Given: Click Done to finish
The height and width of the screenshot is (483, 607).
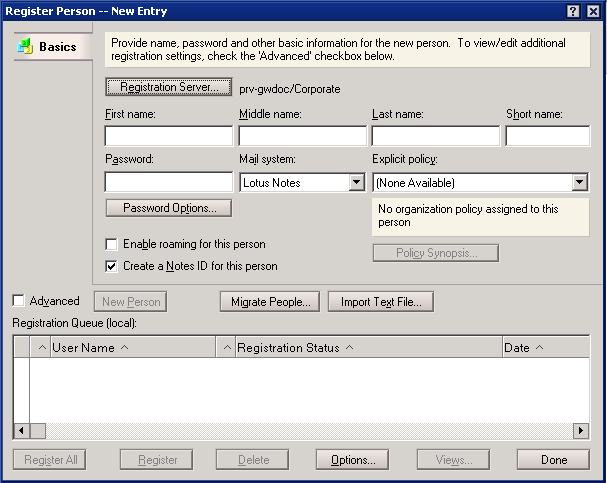Looking at the screenshot, I should coord(554,459).
